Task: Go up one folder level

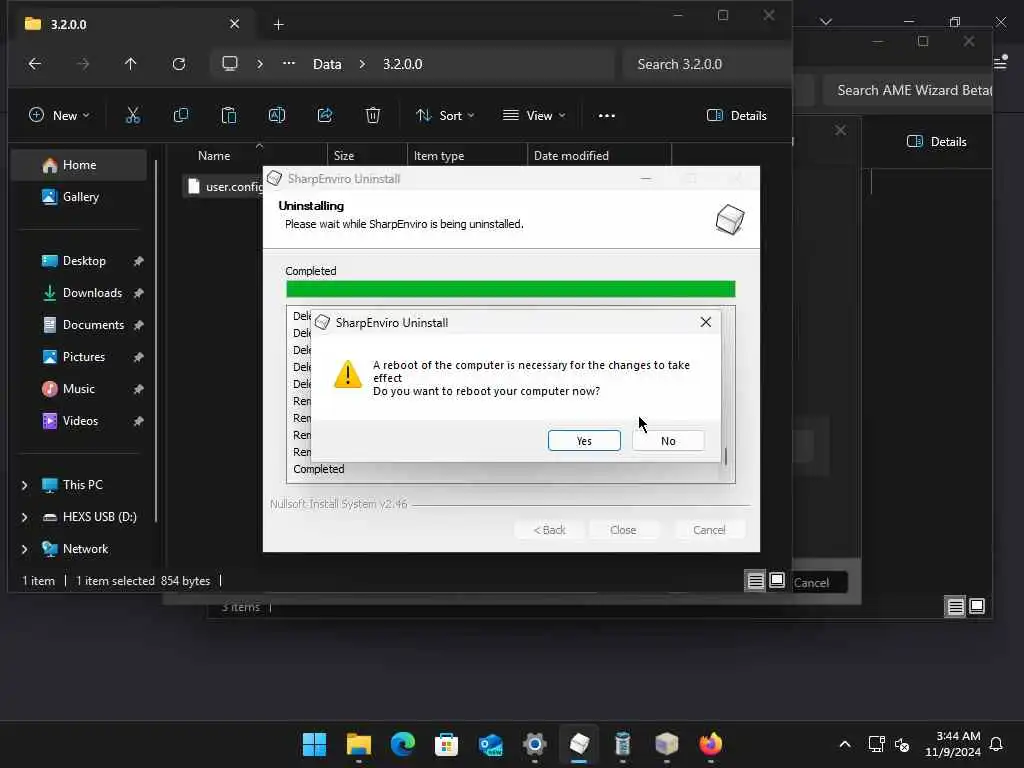Action: [x=131, y=64]
